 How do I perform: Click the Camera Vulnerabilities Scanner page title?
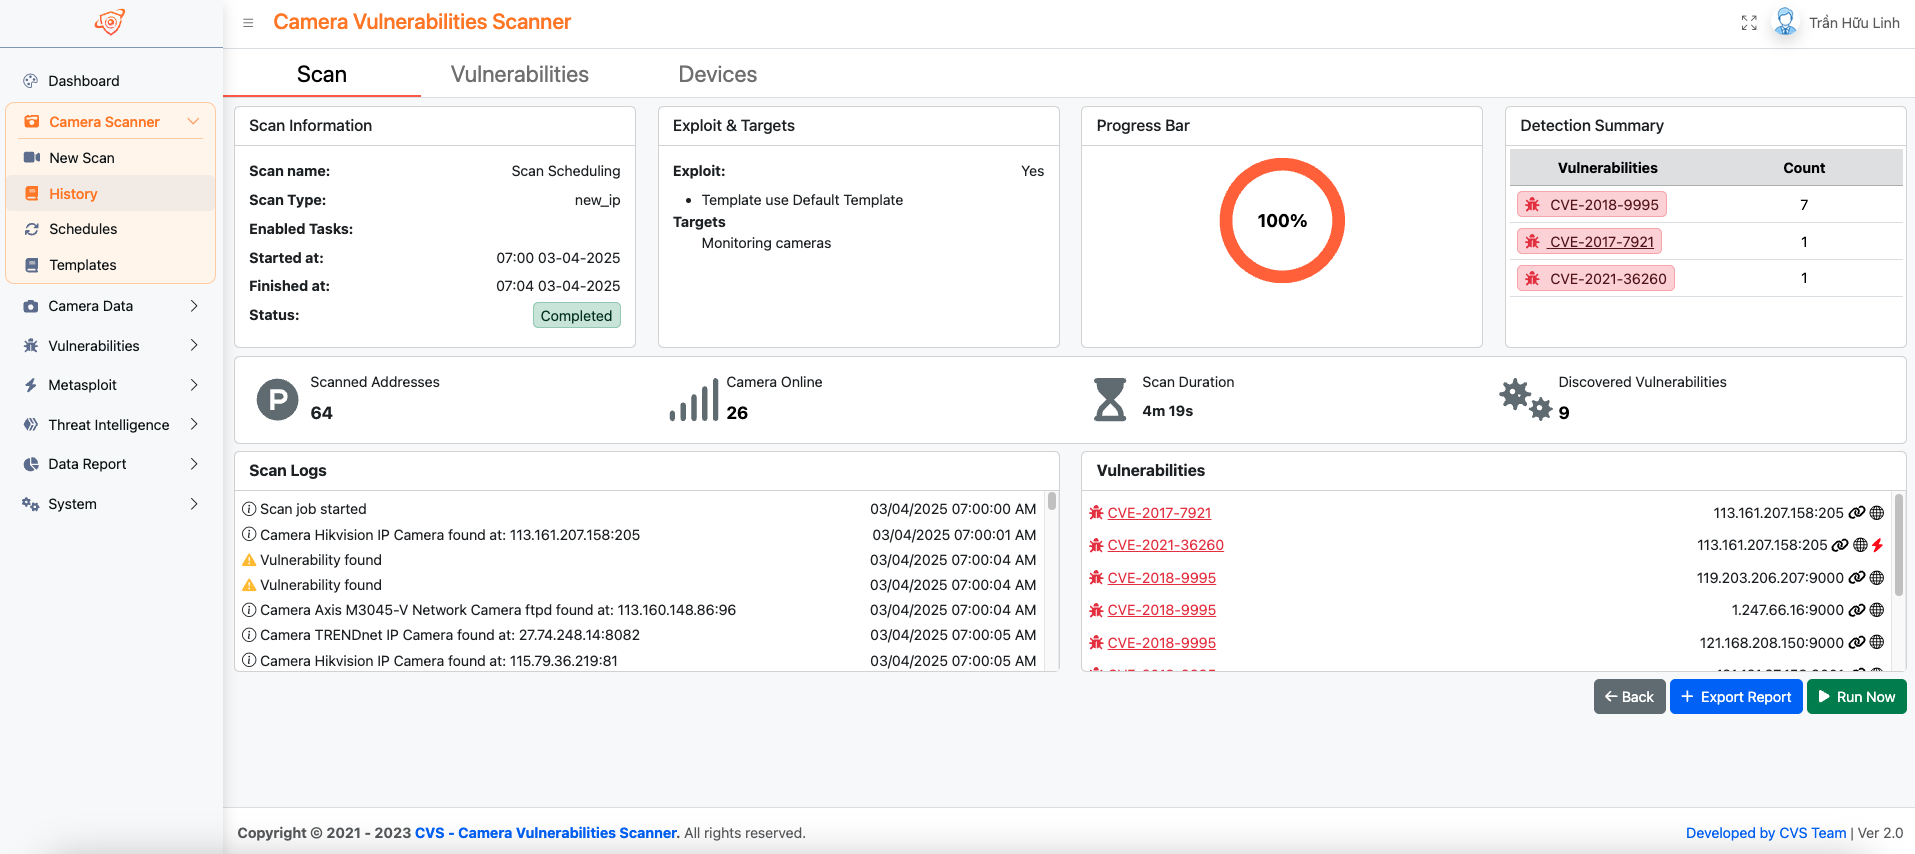point(422,22)
